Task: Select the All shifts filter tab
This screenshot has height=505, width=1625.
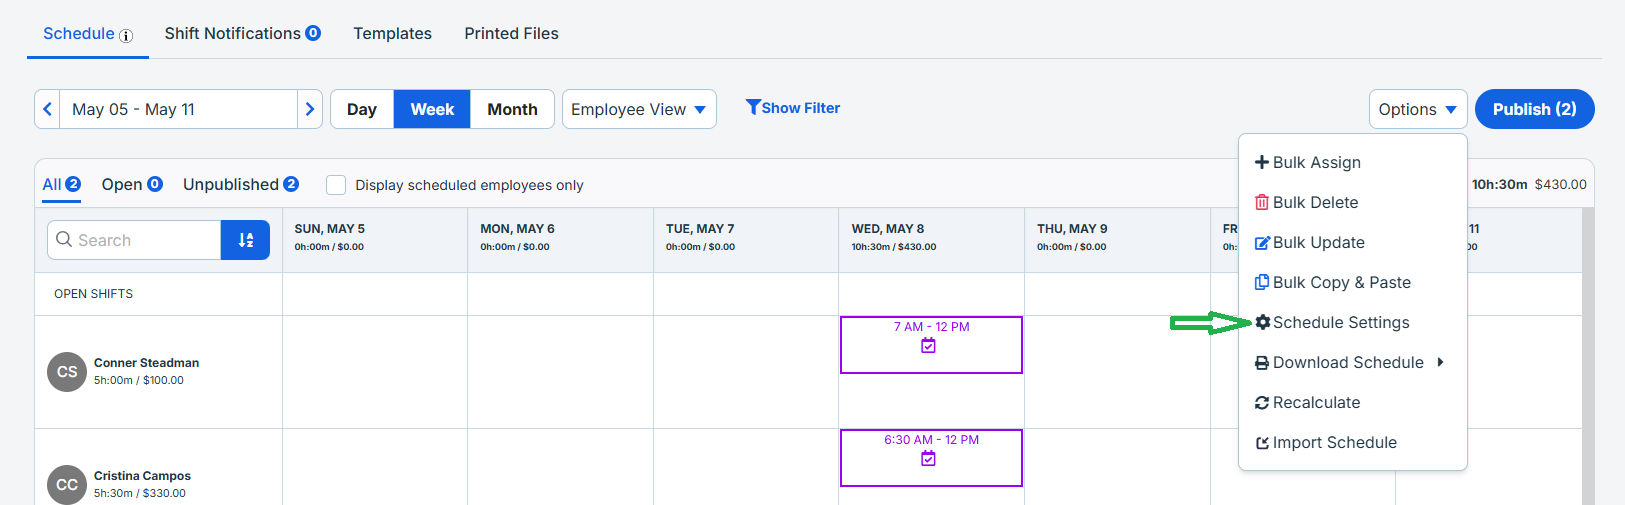Action: pos(61,184)
